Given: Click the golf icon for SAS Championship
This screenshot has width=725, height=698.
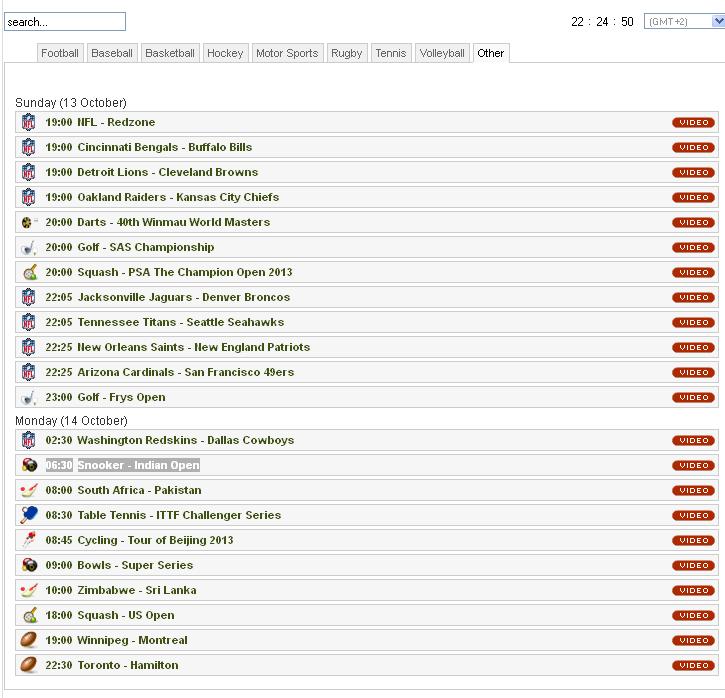Looking at the screenshot, I should pyautogui.click(x=29, y=248).
